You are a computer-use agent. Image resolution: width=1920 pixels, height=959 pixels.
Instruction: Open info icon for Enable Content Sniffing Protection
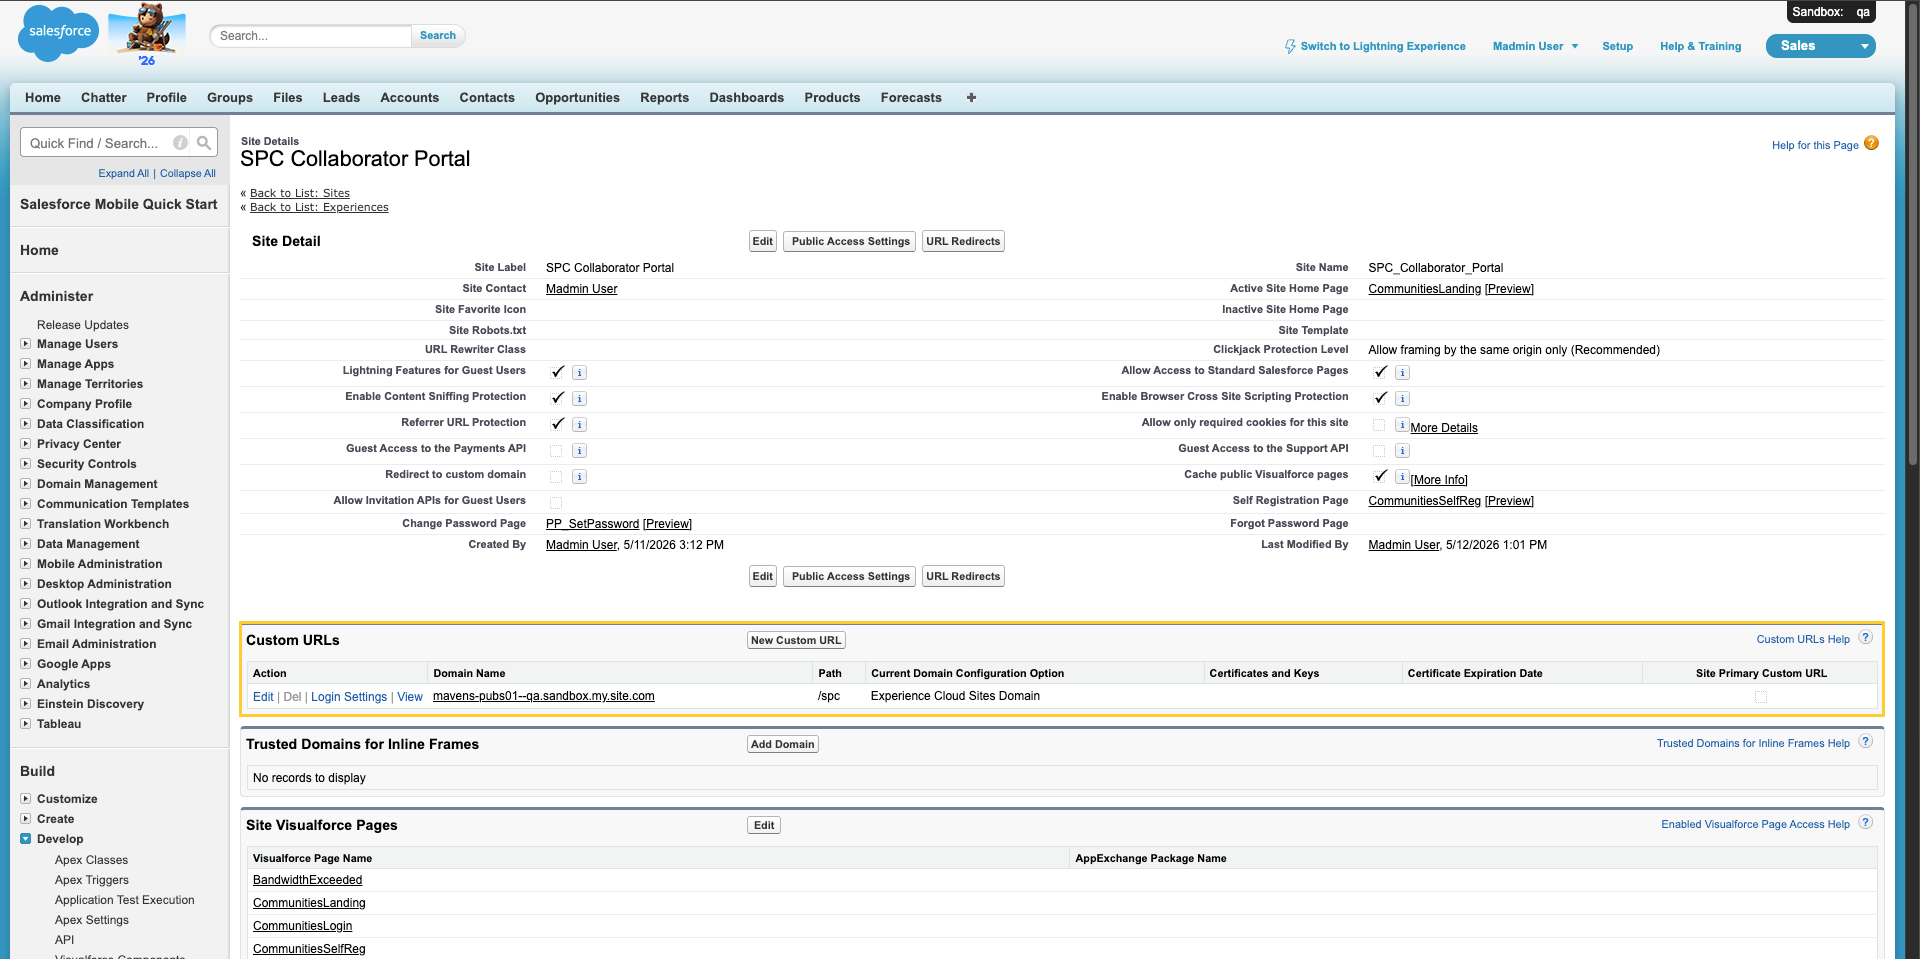[579, 399]
